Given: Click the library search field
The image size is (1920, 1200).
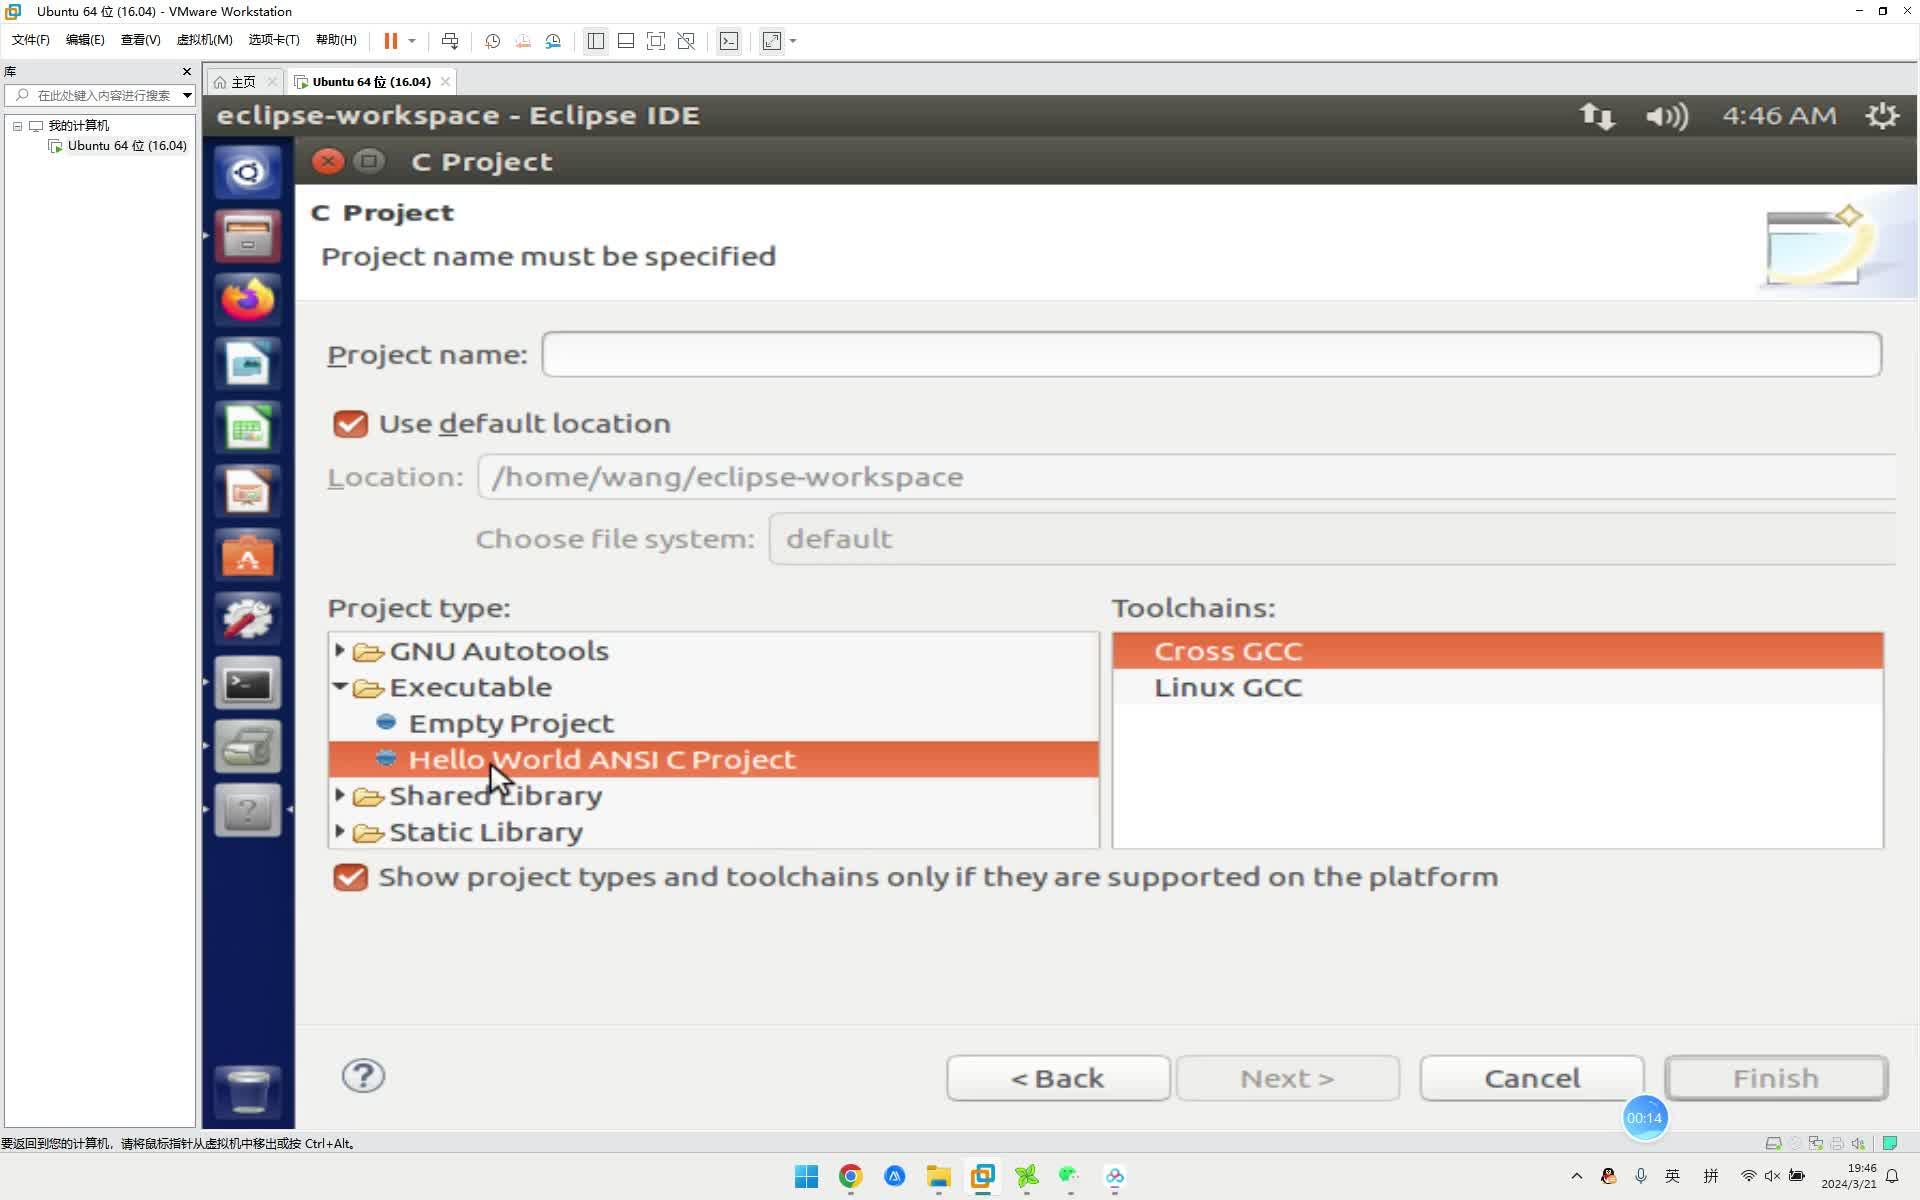Looking at the screenshot, I should tap(98, 95).
